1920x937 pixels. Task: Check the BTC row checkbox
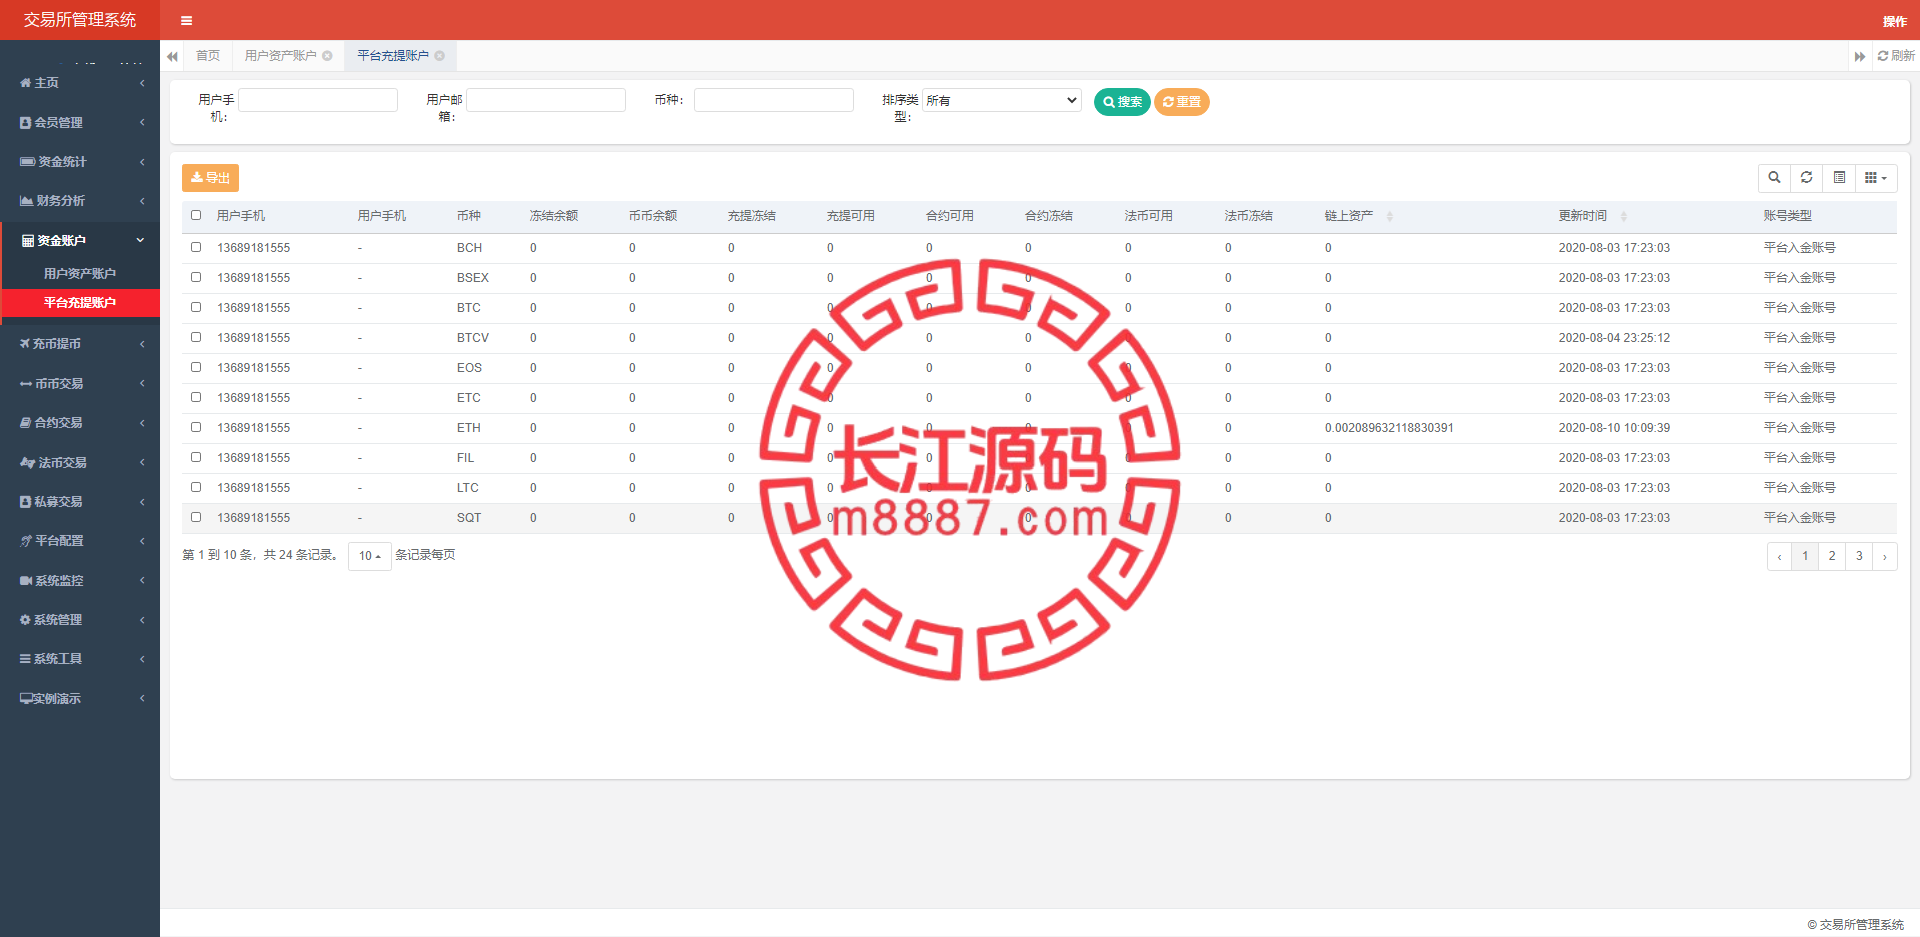click(x=196, y=307)
